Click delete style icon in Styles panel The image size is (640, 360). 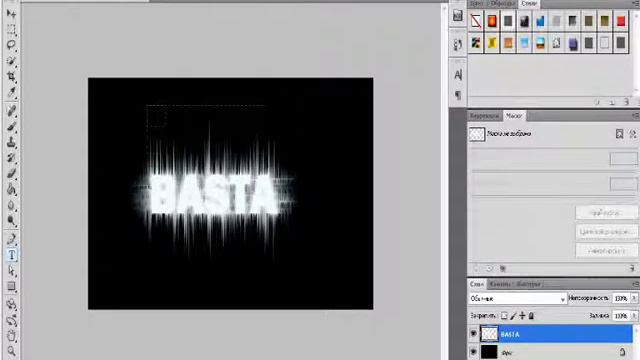click(x=627, y=102)
